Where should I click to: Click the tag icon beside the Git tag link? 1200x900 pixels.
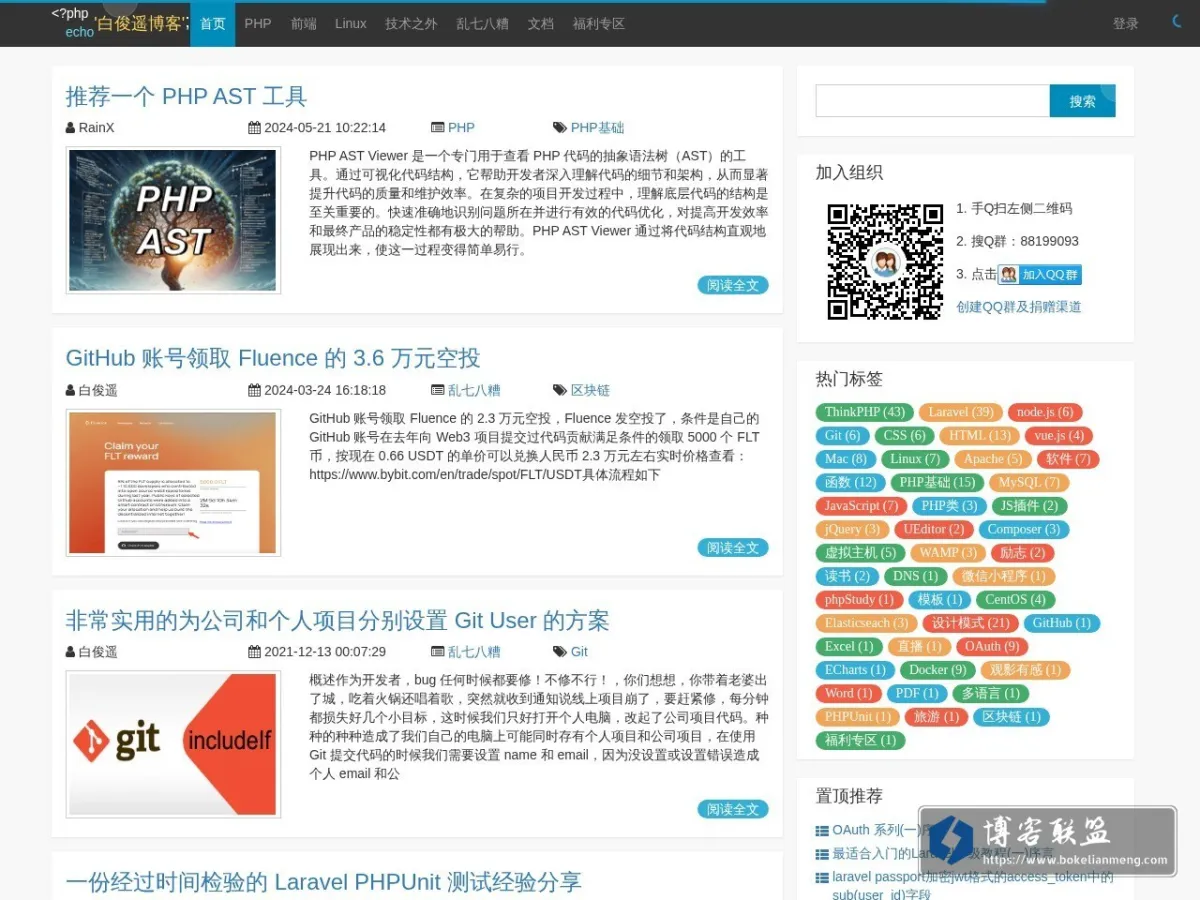[x=559, y=652]
